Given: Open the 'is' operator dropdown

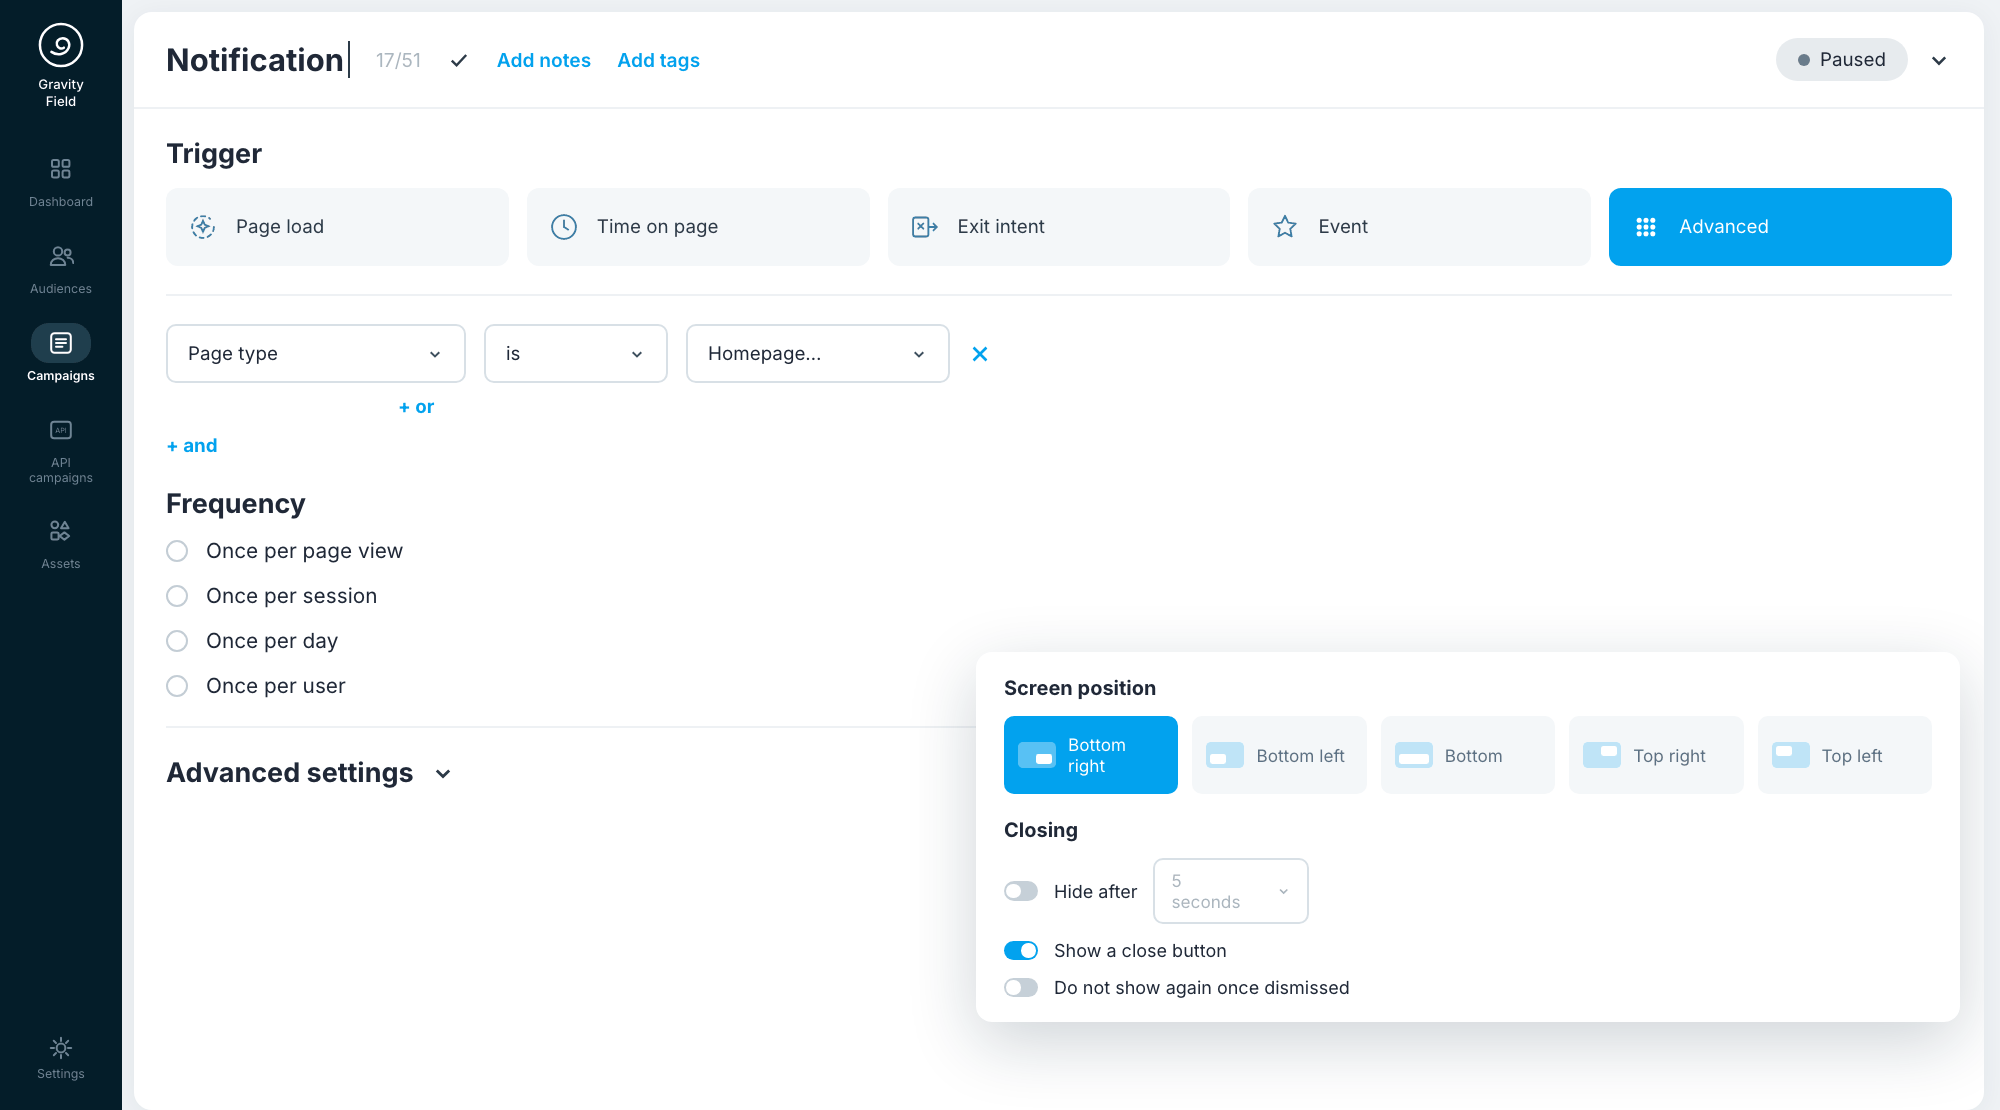Looking at the screenshot, I should (x=576, y=353).
